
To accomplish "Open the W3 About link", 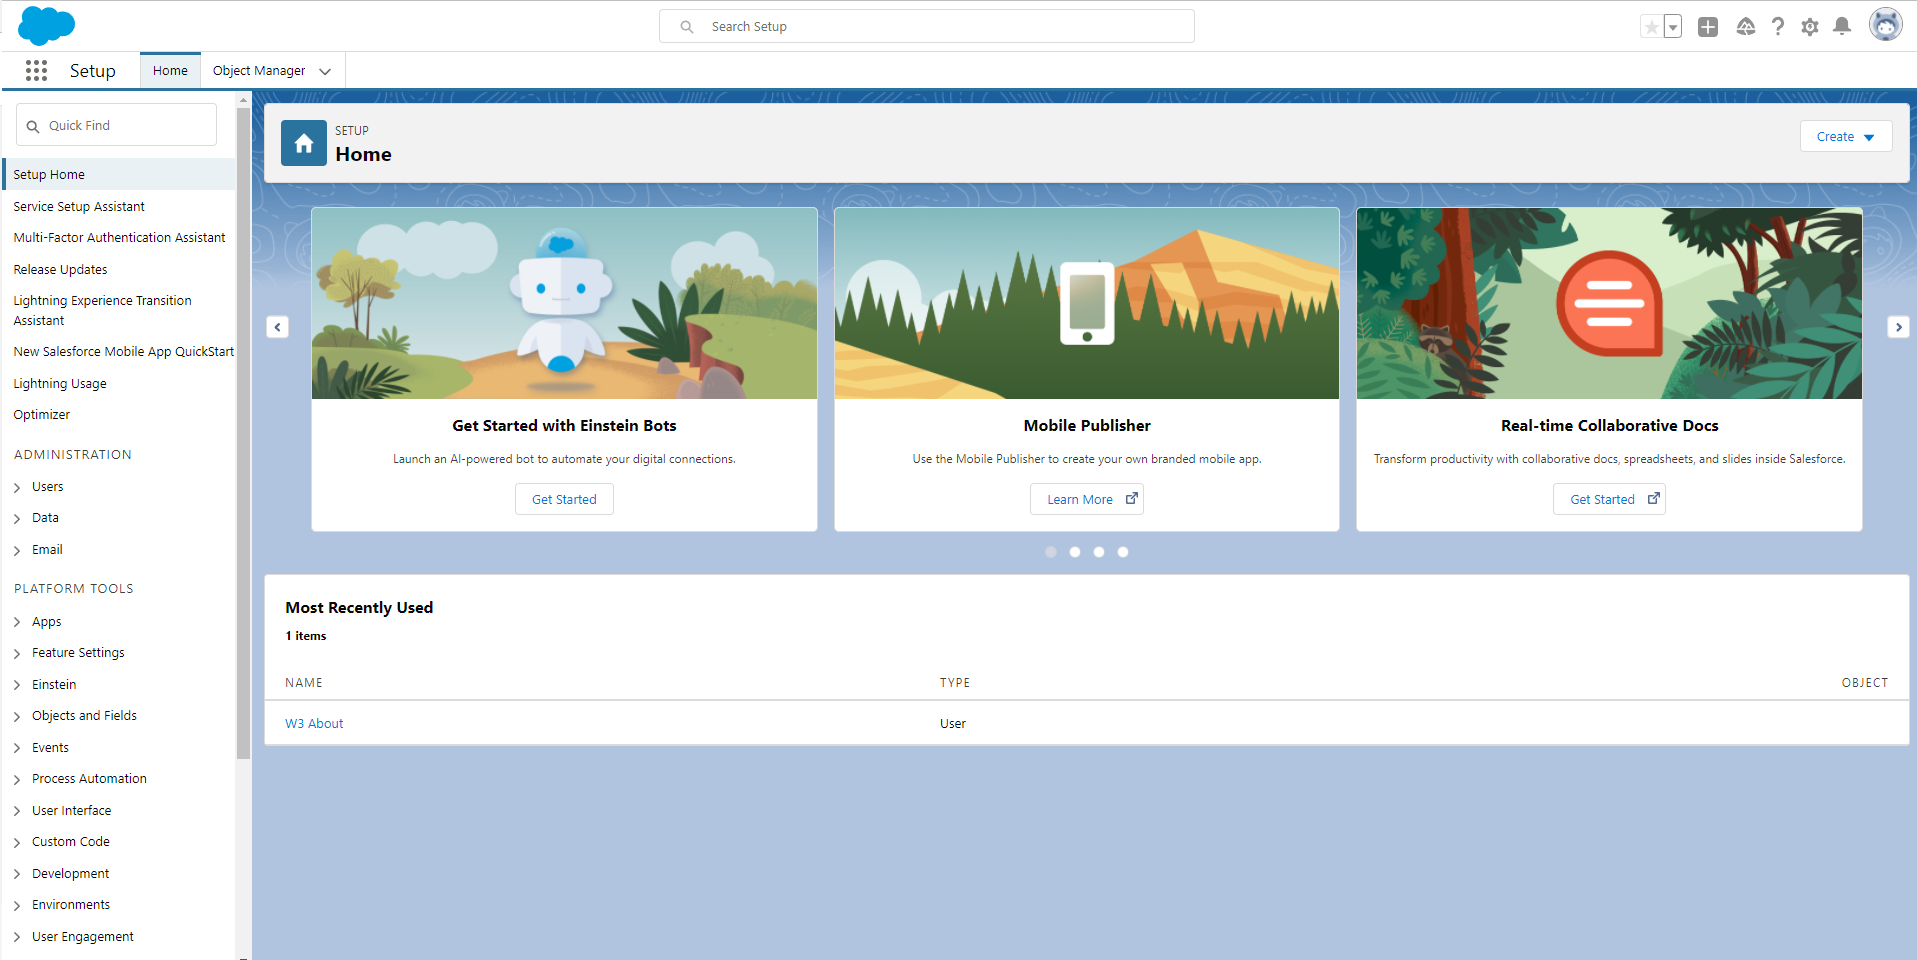I will pos(314,724).
